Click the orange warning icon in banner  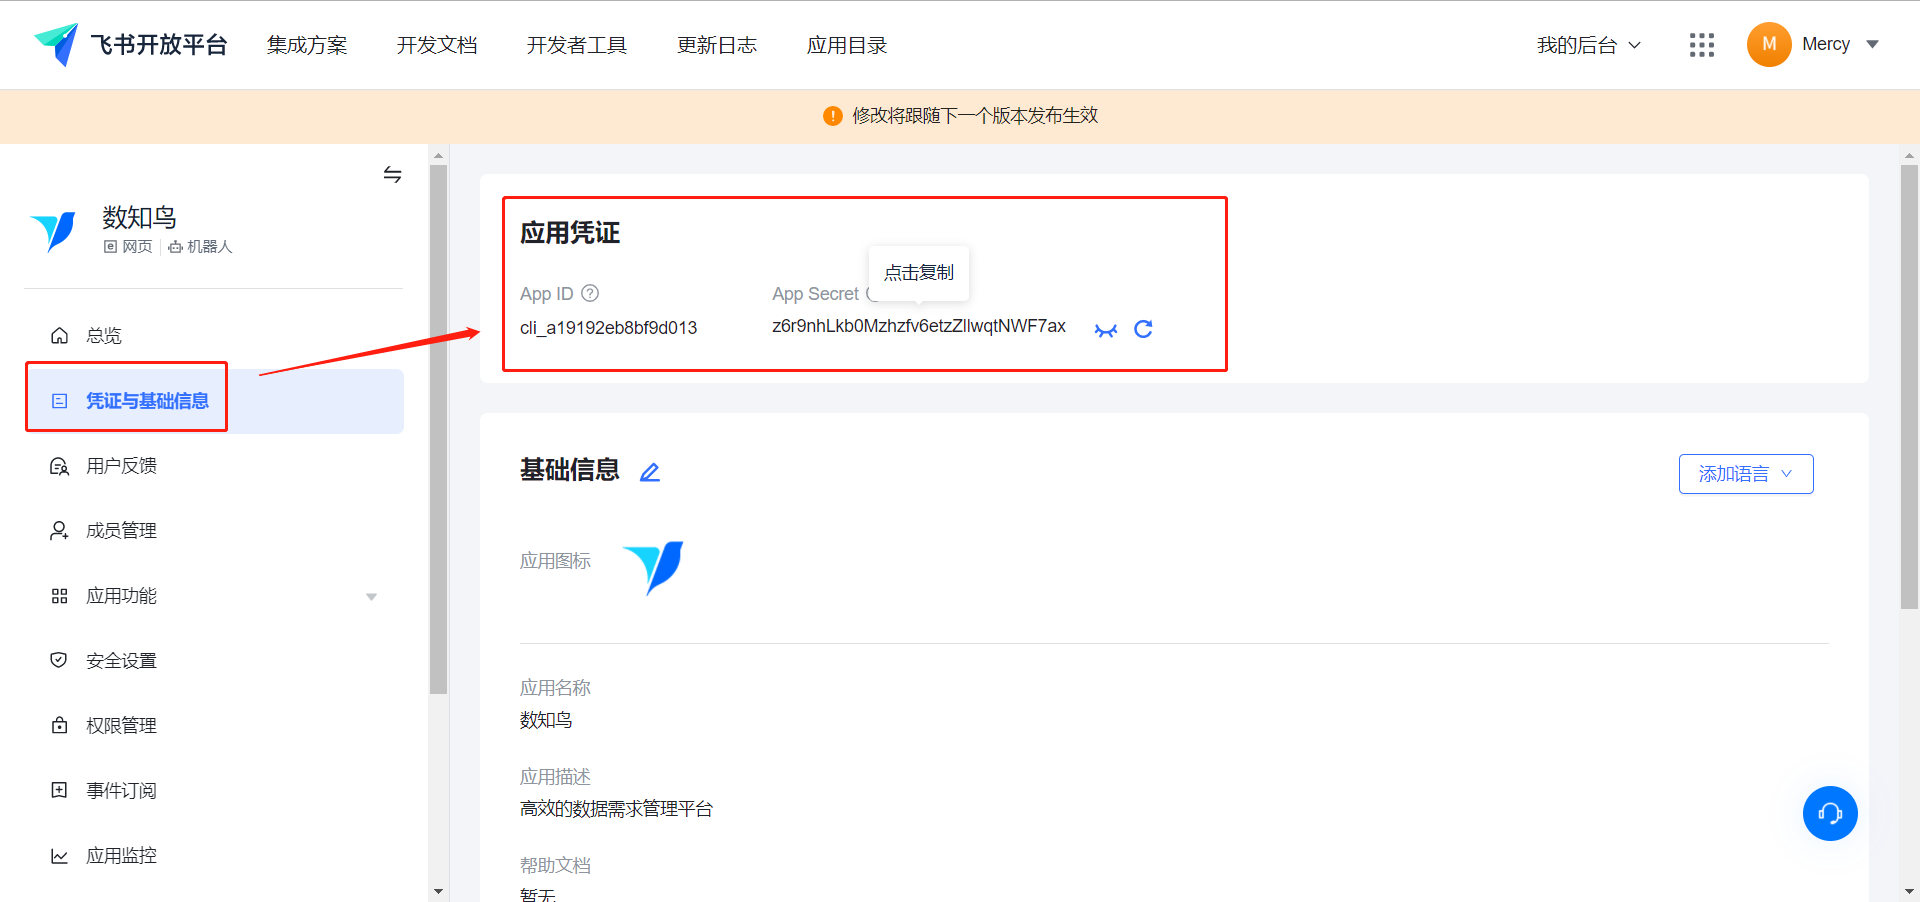832,116
